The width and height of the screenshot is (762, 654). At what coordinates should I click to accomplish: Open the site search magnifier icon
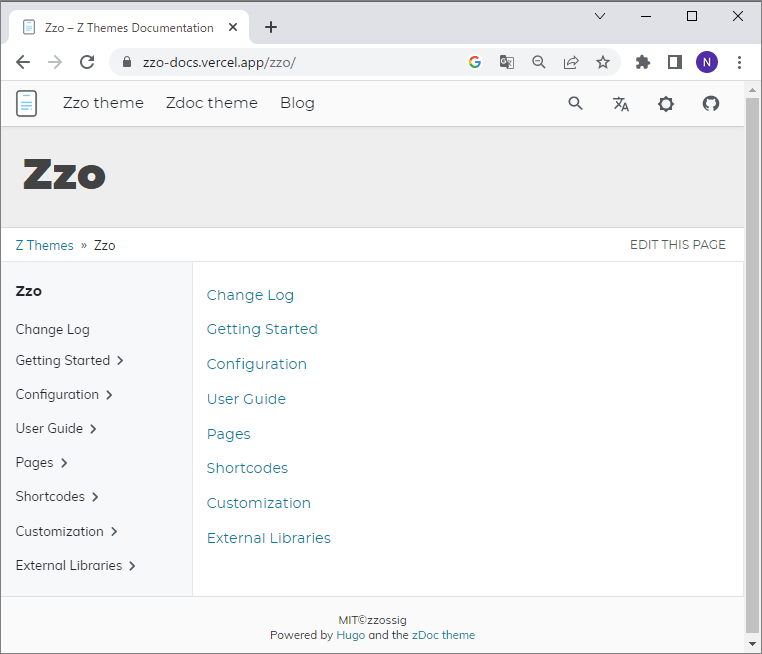575,103
